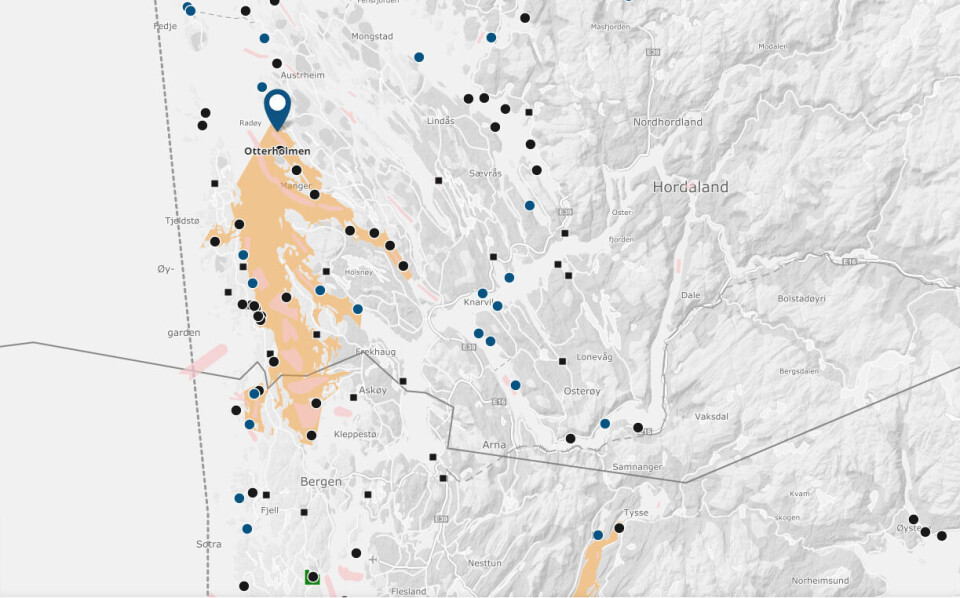The height and width of the screenshot is (598, 960).
Task: Click the blue dot right of Mongstad label
Action: [419, 57]
